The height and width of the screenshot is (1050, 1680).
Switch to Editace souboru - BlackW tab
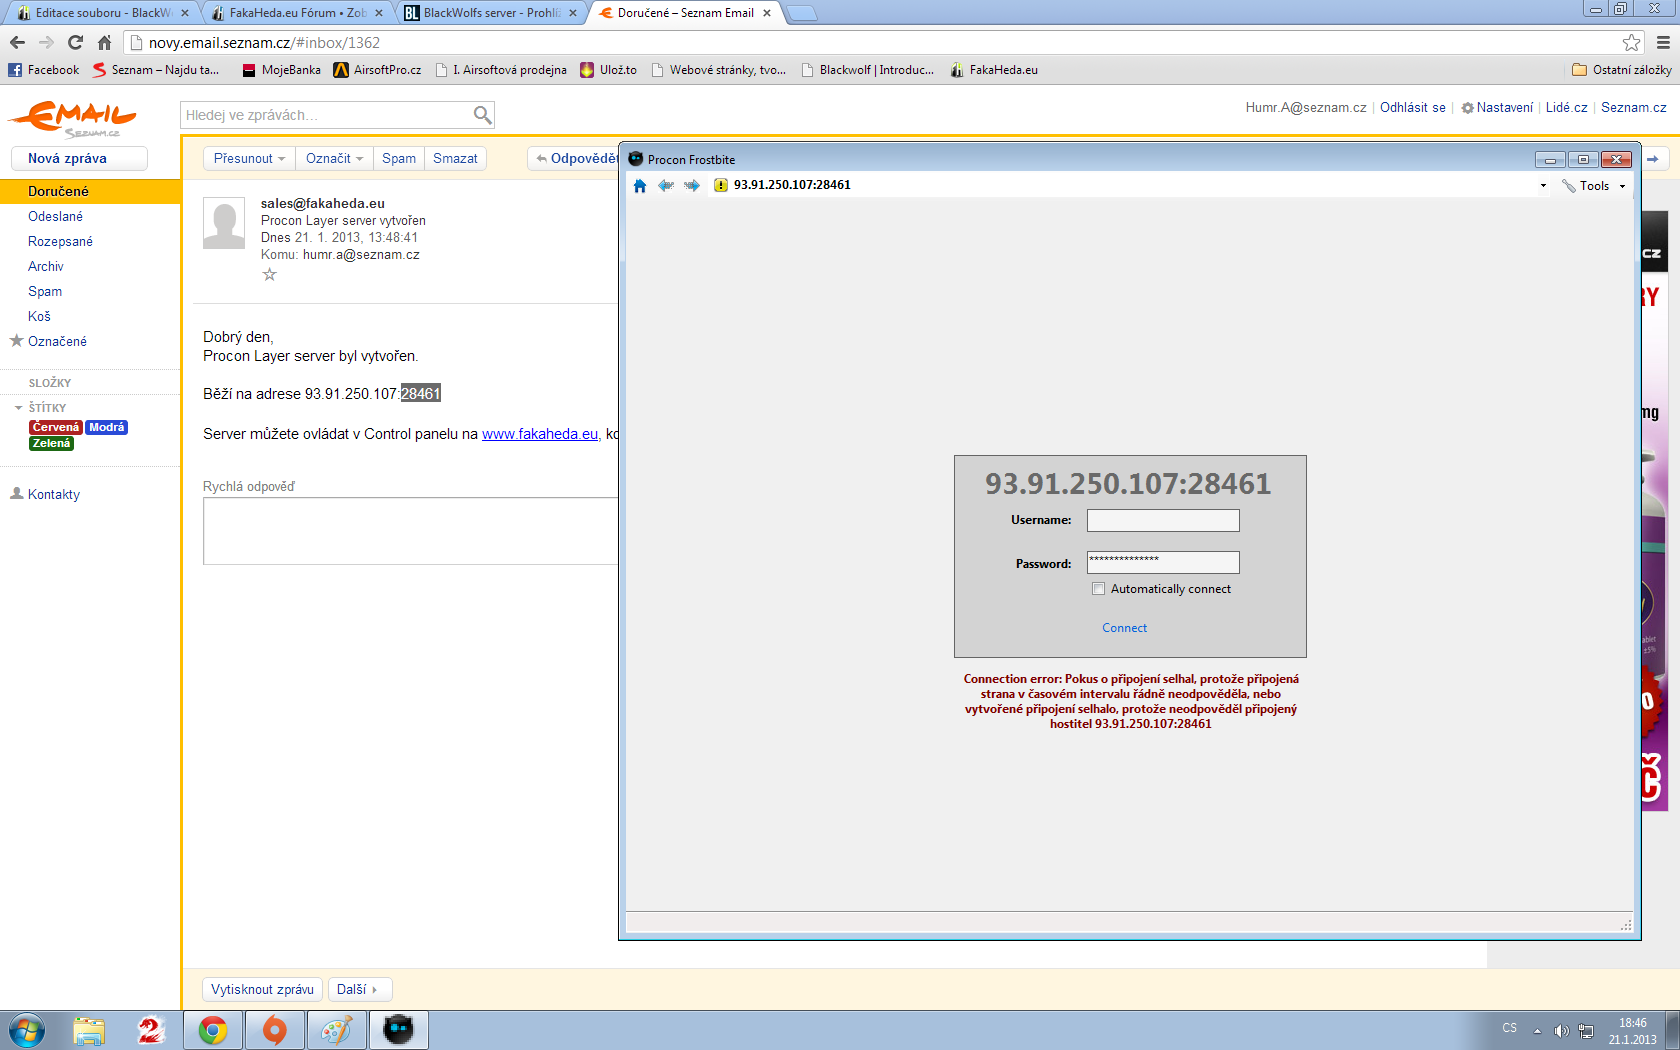103,13
